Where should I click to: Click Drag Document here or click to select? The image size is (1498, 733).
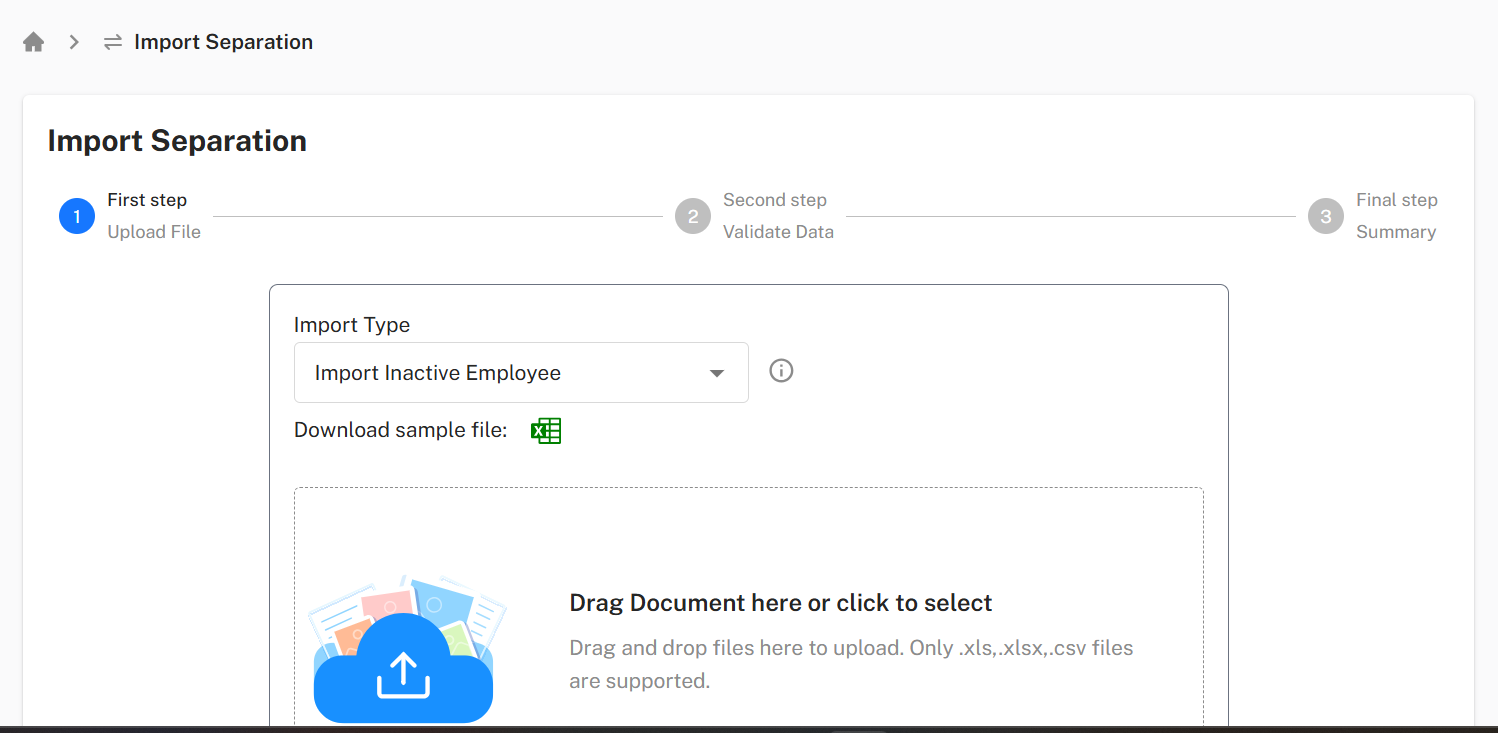pos(780,602)
